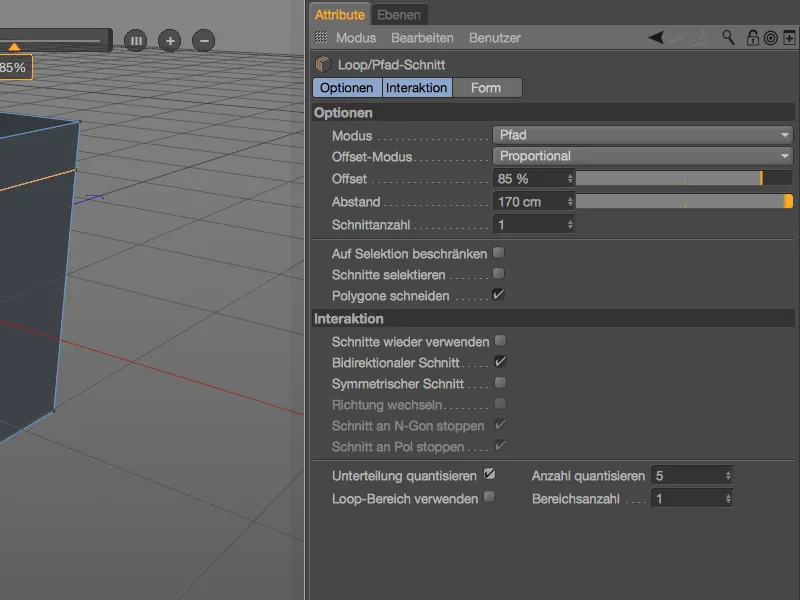This screenshot has height=600, width=800.
Task: Click the Optionen section header
Action: coord(554,113)
